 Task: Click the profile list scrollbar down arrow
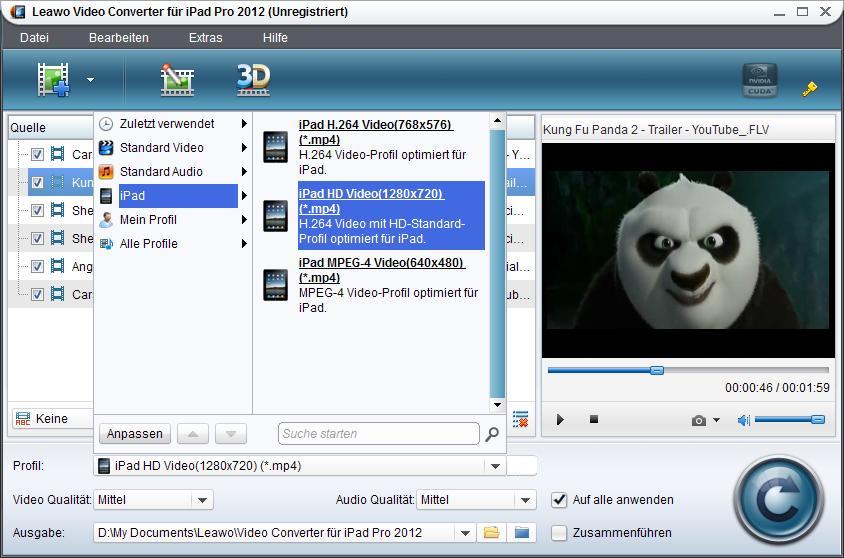pyautogui.click(x=497, y=405)
